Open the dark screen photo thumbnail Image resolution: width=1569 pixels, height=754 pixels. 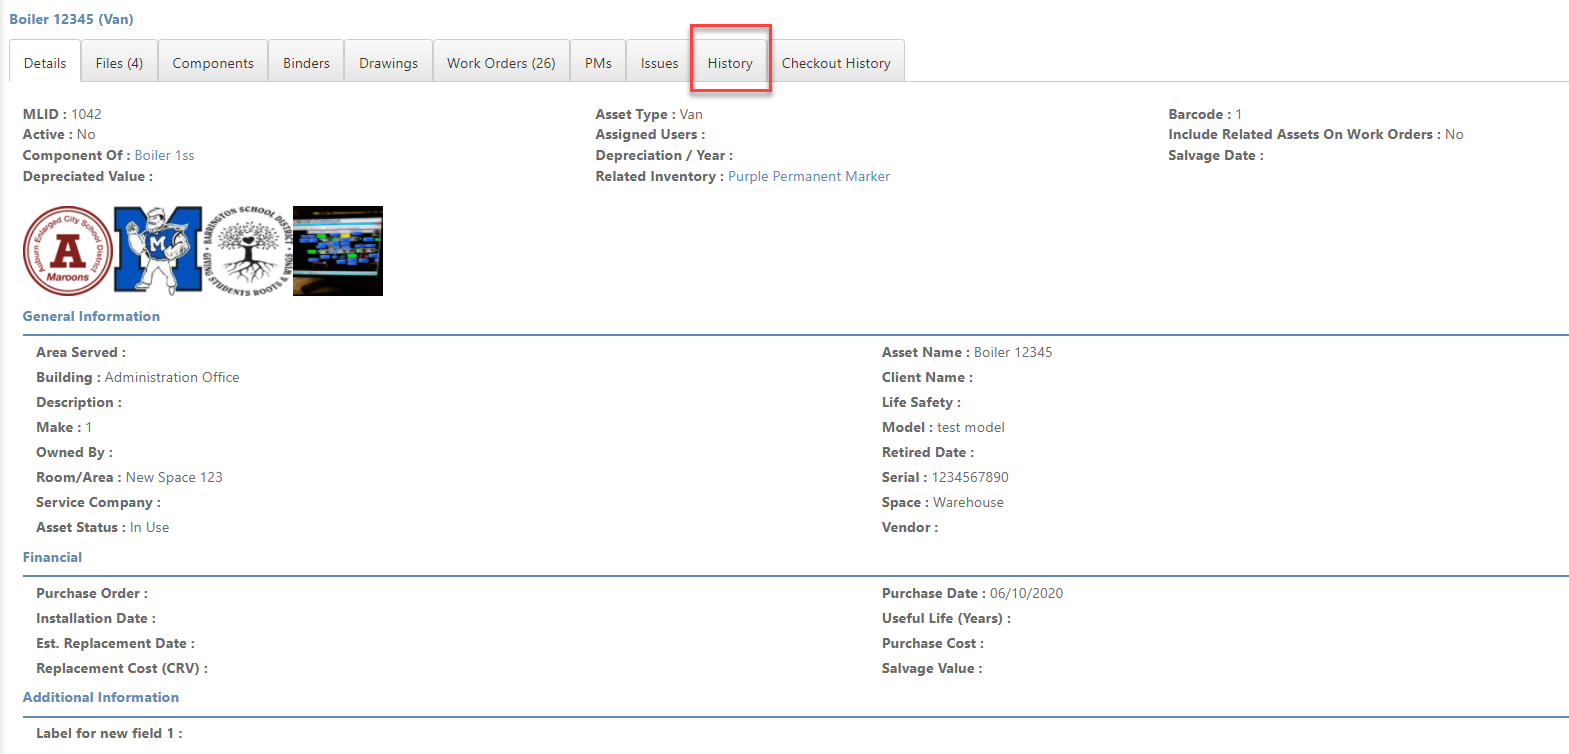point(338,251)
